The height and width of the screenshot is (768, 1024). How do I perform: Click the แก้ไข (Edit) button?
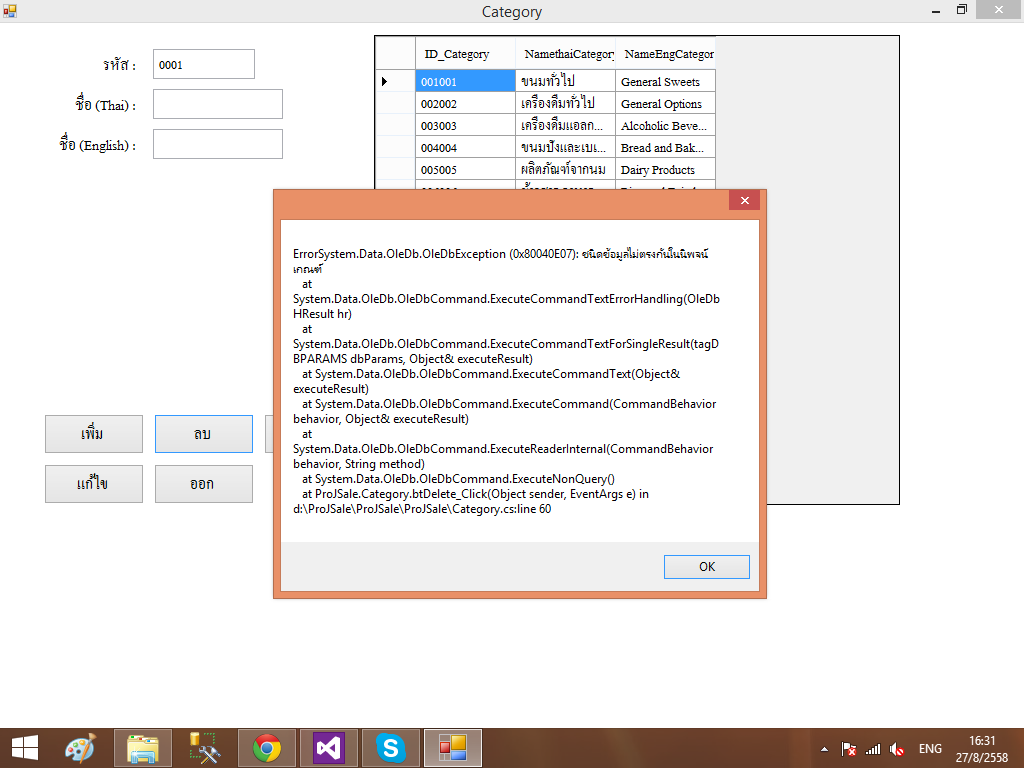(x=94, y=484)
